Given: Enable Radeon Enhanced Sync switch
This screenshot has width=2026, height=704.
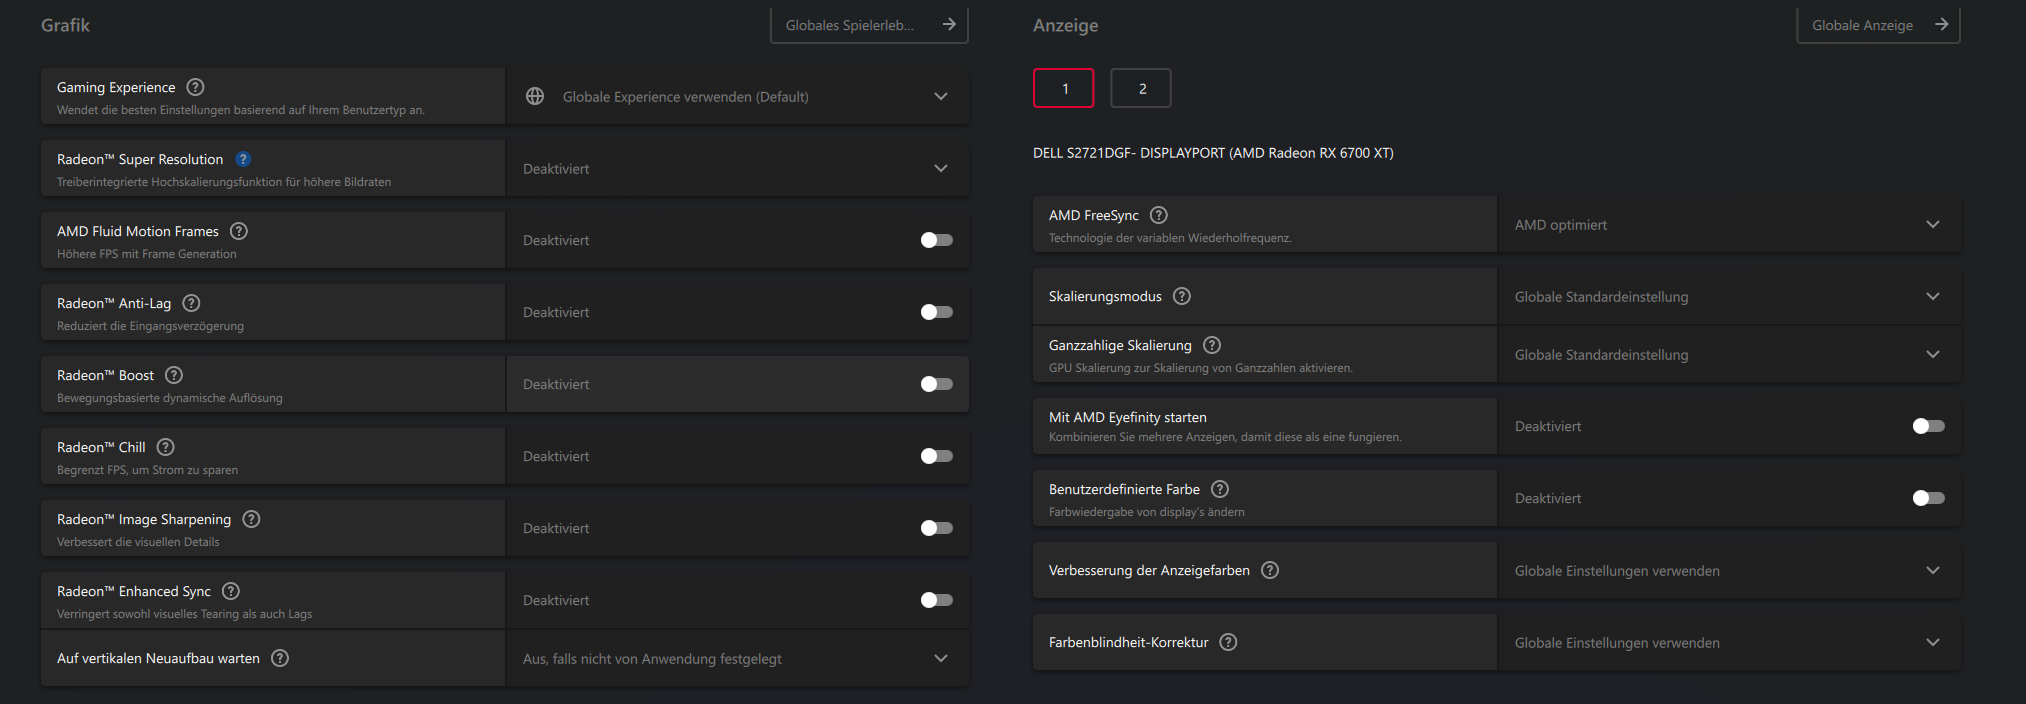Looking at the screenshot, I should pyautogui.click(x=937, y=600).
